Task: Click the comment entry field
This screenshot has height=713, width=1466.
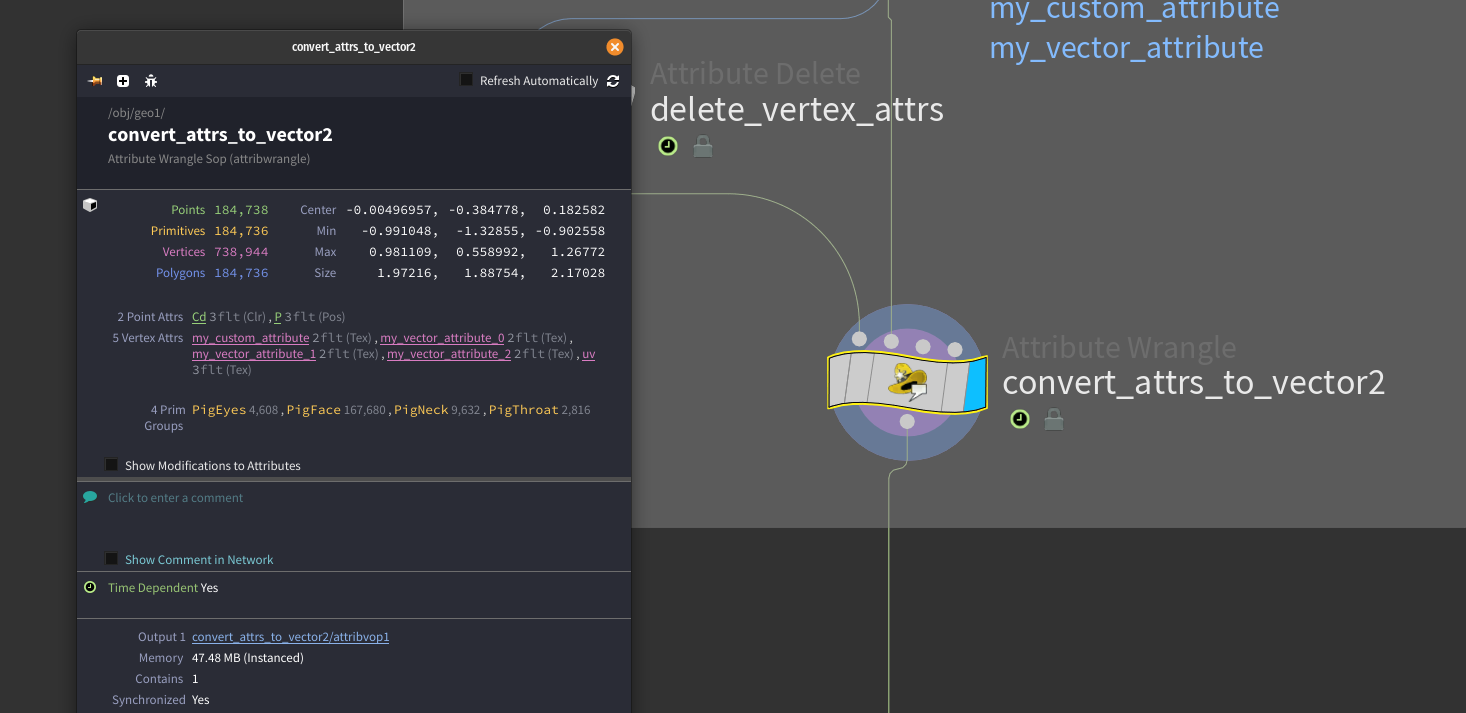Action: pyautogui.click(x=176, y=497)
